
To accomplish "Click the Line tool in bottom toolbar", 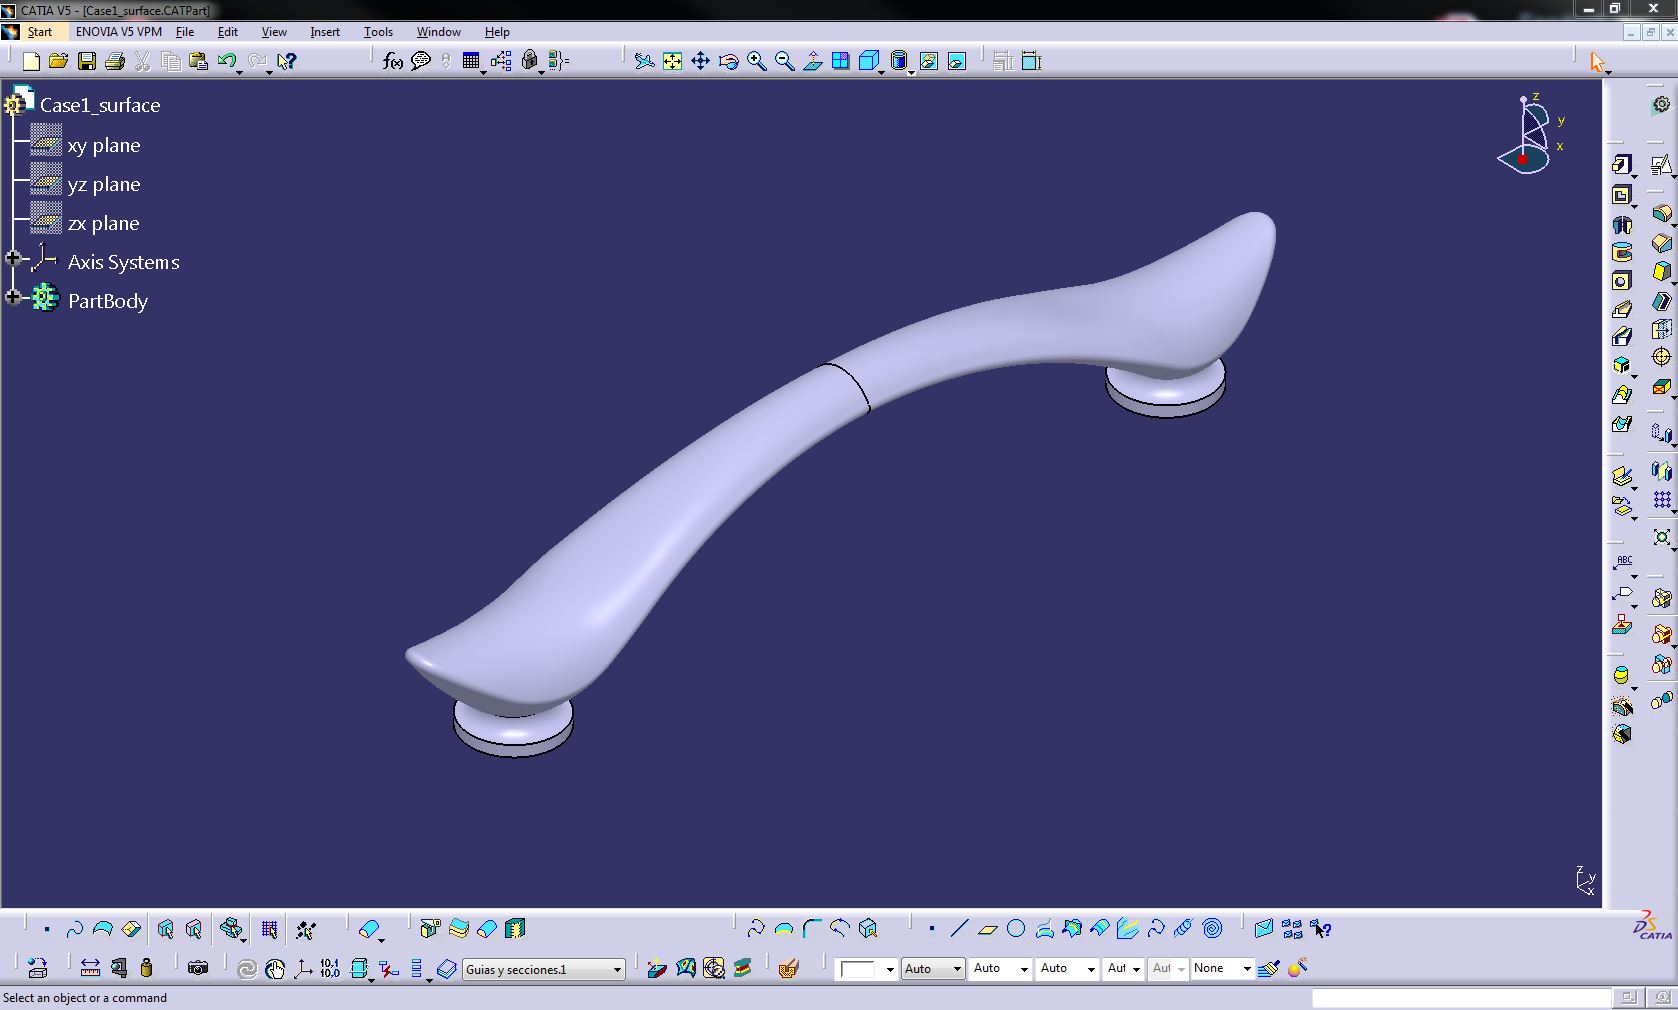I will pos(959,929).
